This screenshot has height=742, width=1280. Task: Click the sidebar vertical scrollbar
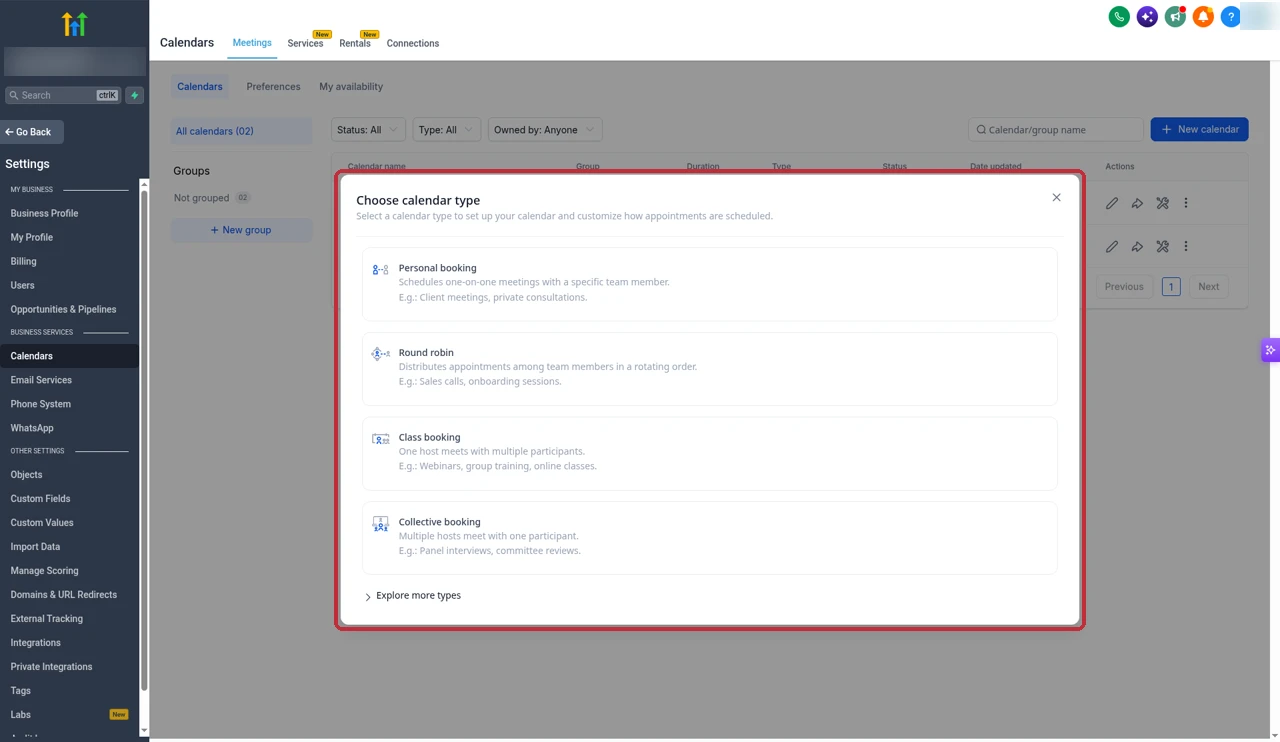144,440
